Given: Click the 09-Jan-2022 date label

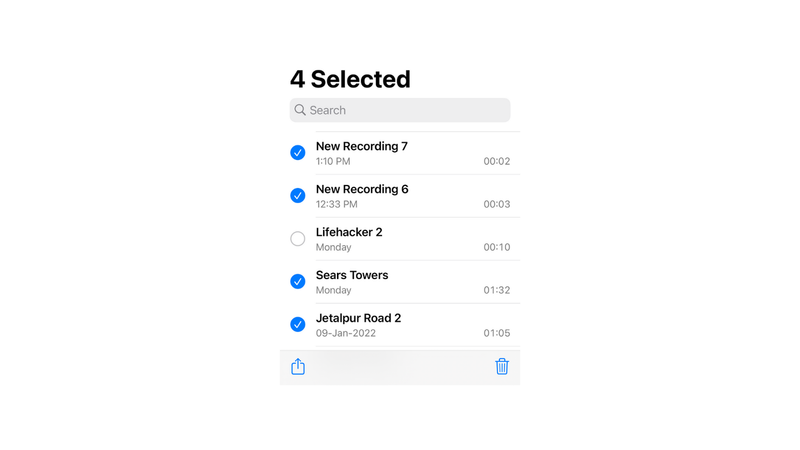Looking at the screenshot, I should (346, 333).
